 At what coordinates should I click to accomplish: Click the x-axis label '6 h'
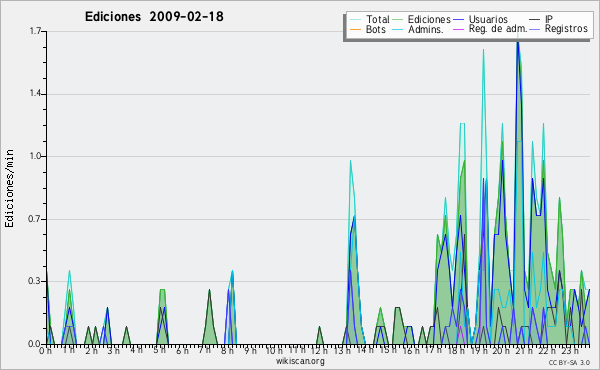182,351
